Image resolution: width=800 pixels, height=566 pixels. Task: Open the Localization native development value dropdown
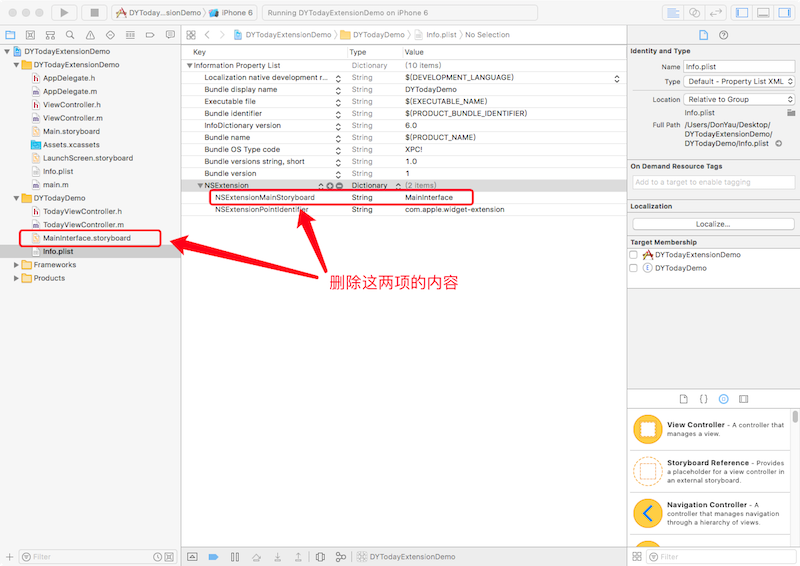[x=617, y=79]
